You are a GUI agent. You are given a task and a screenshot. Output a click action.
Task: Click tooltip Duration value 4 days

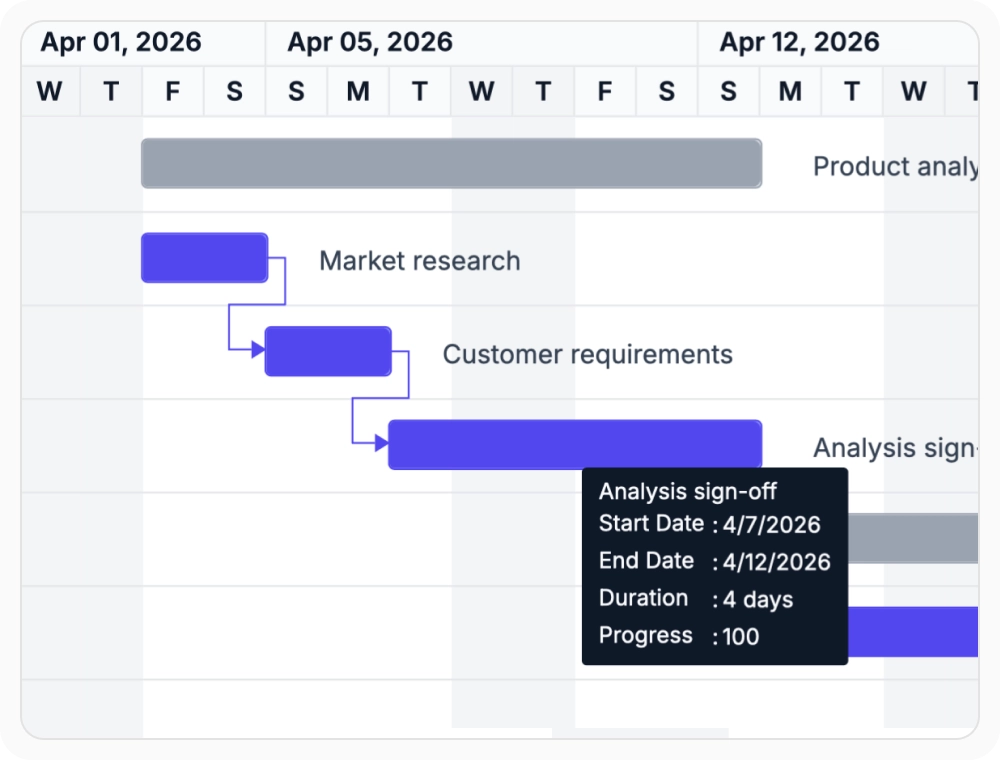pyautogui.click(x=758, y=599)
